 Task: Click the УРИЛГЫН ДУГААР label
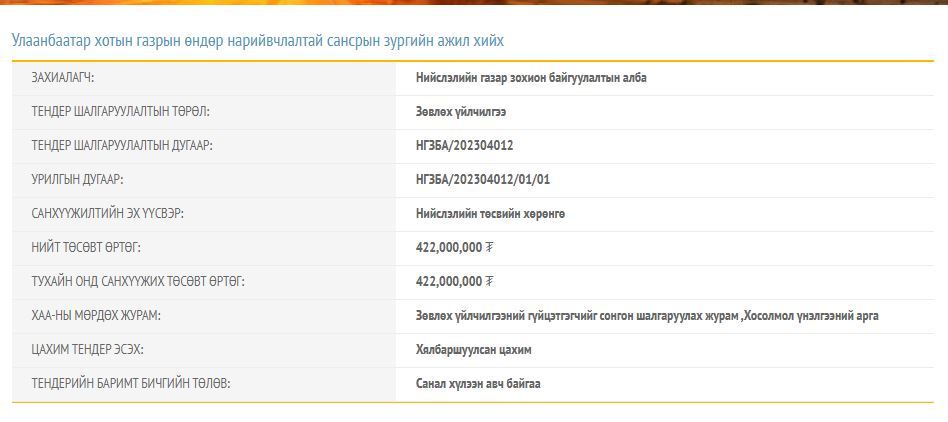(78, 180)
